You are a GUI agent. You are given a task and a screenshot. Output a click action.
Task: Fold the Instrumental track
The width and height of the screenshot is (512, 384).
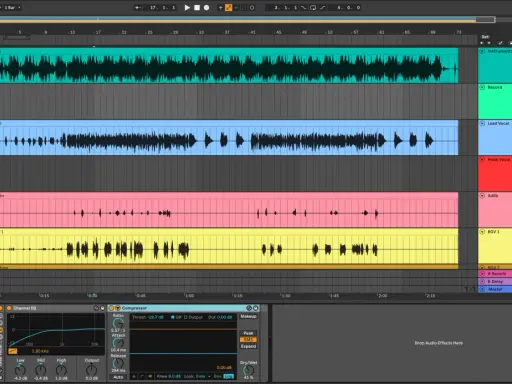pos(482,51)
